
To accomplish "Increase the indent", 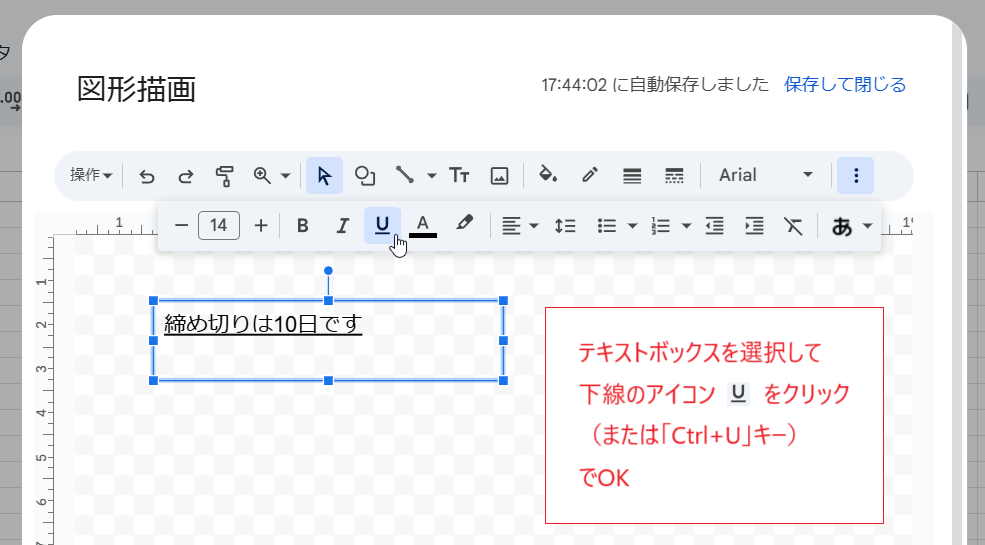I will pyautogui.click(x=754, y=226).
